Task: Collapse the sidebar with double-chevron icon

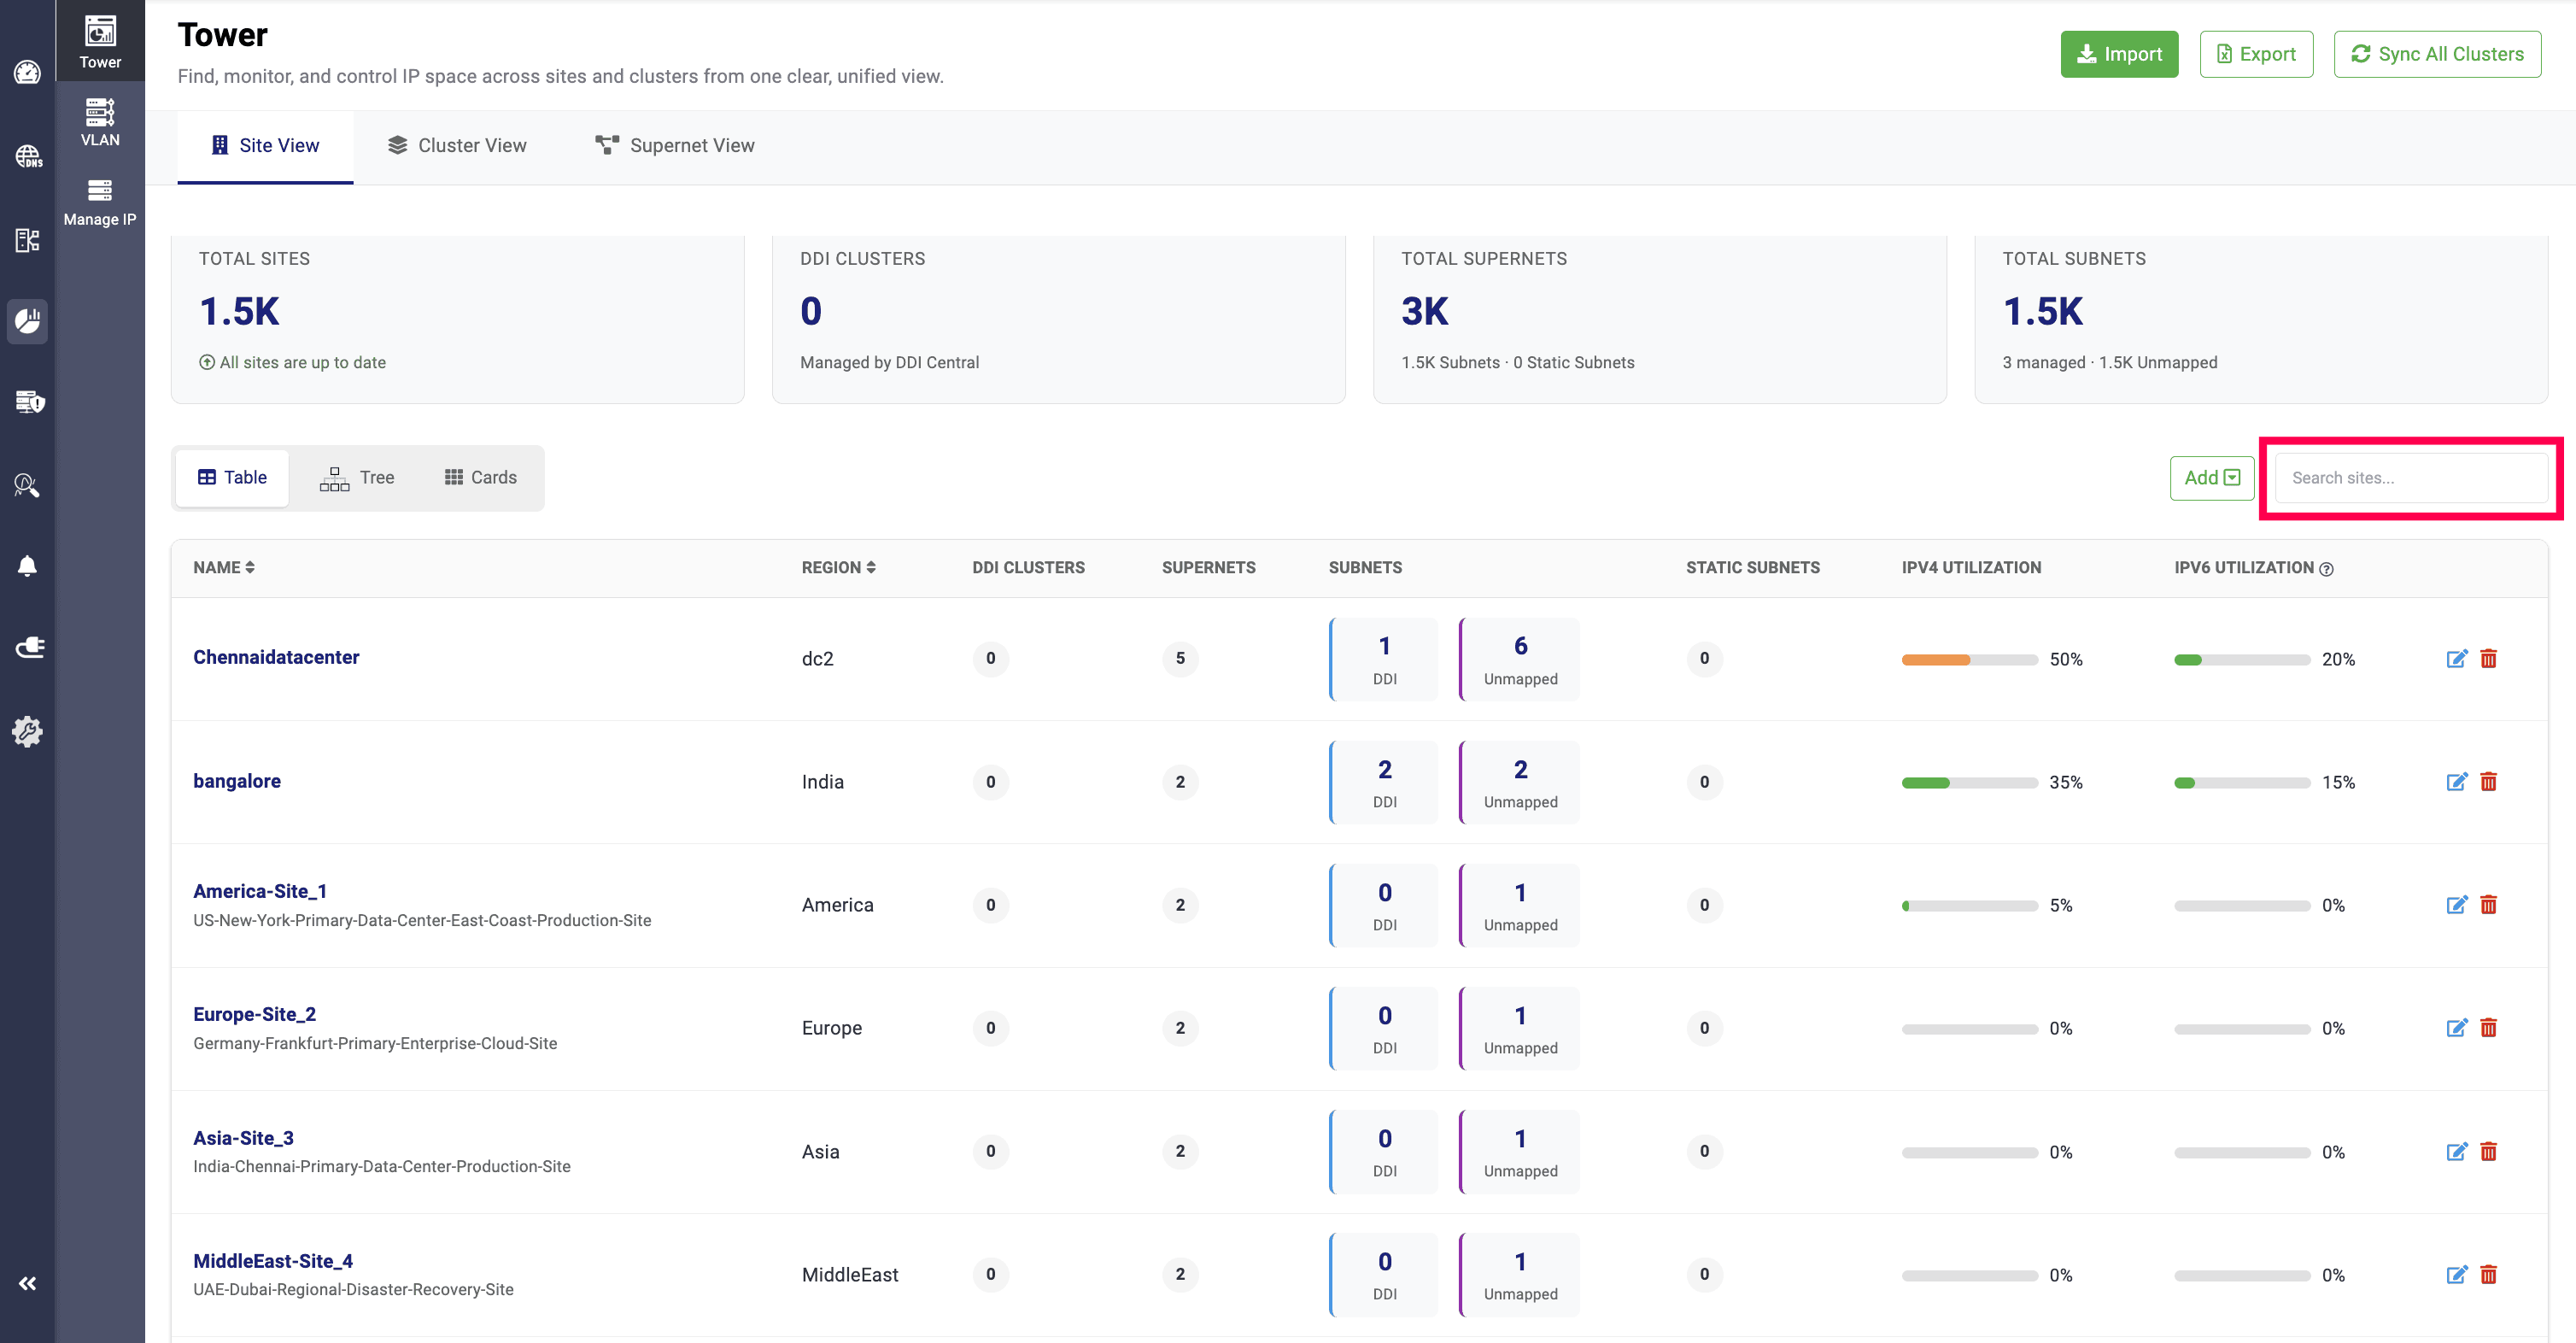Action: point(27,1283)
